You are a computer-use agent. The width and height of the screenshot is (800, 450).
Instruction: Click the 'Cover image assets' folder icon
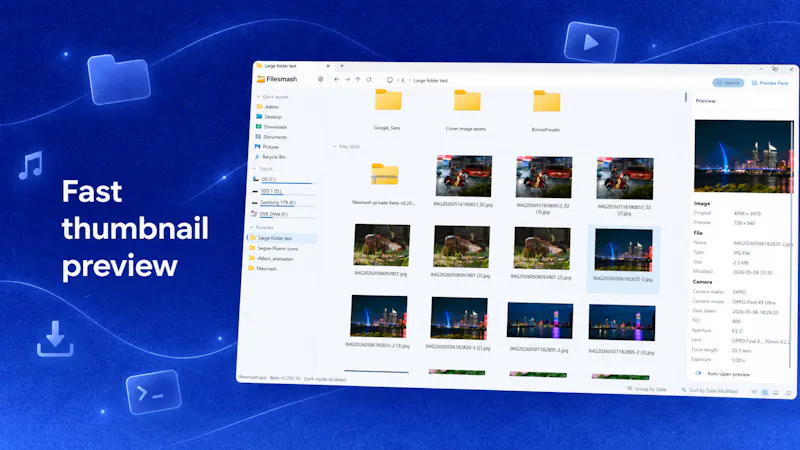[x=467, y=101]
